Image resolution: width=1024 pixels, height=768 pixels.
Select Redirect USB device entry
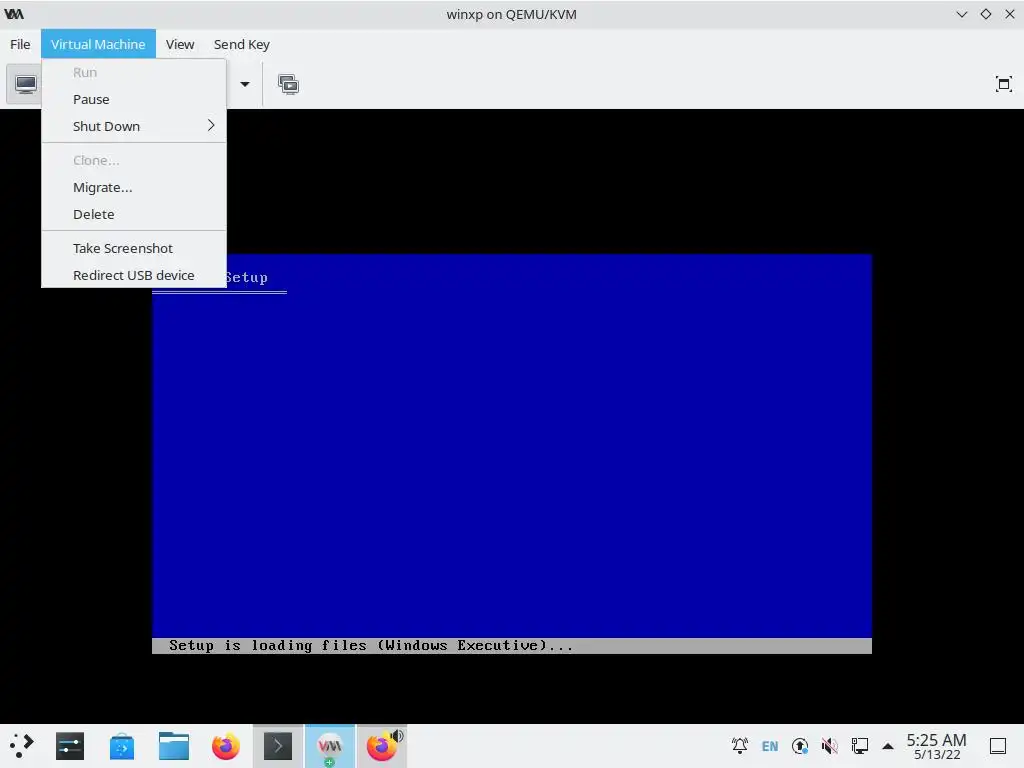pyautogui.click(x=134, y=275)
